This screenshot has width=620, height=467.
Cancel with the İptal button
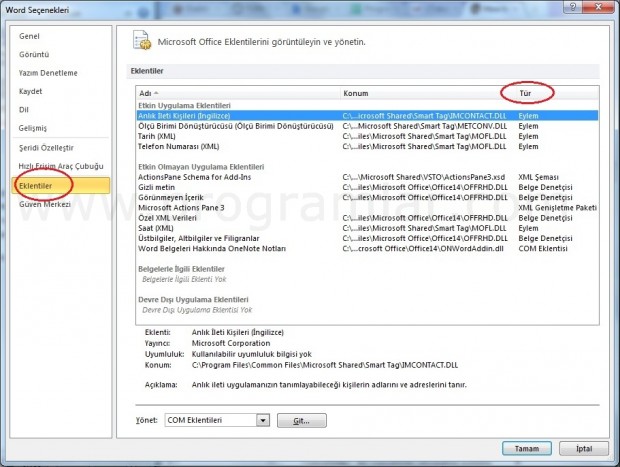click(584, 449)
